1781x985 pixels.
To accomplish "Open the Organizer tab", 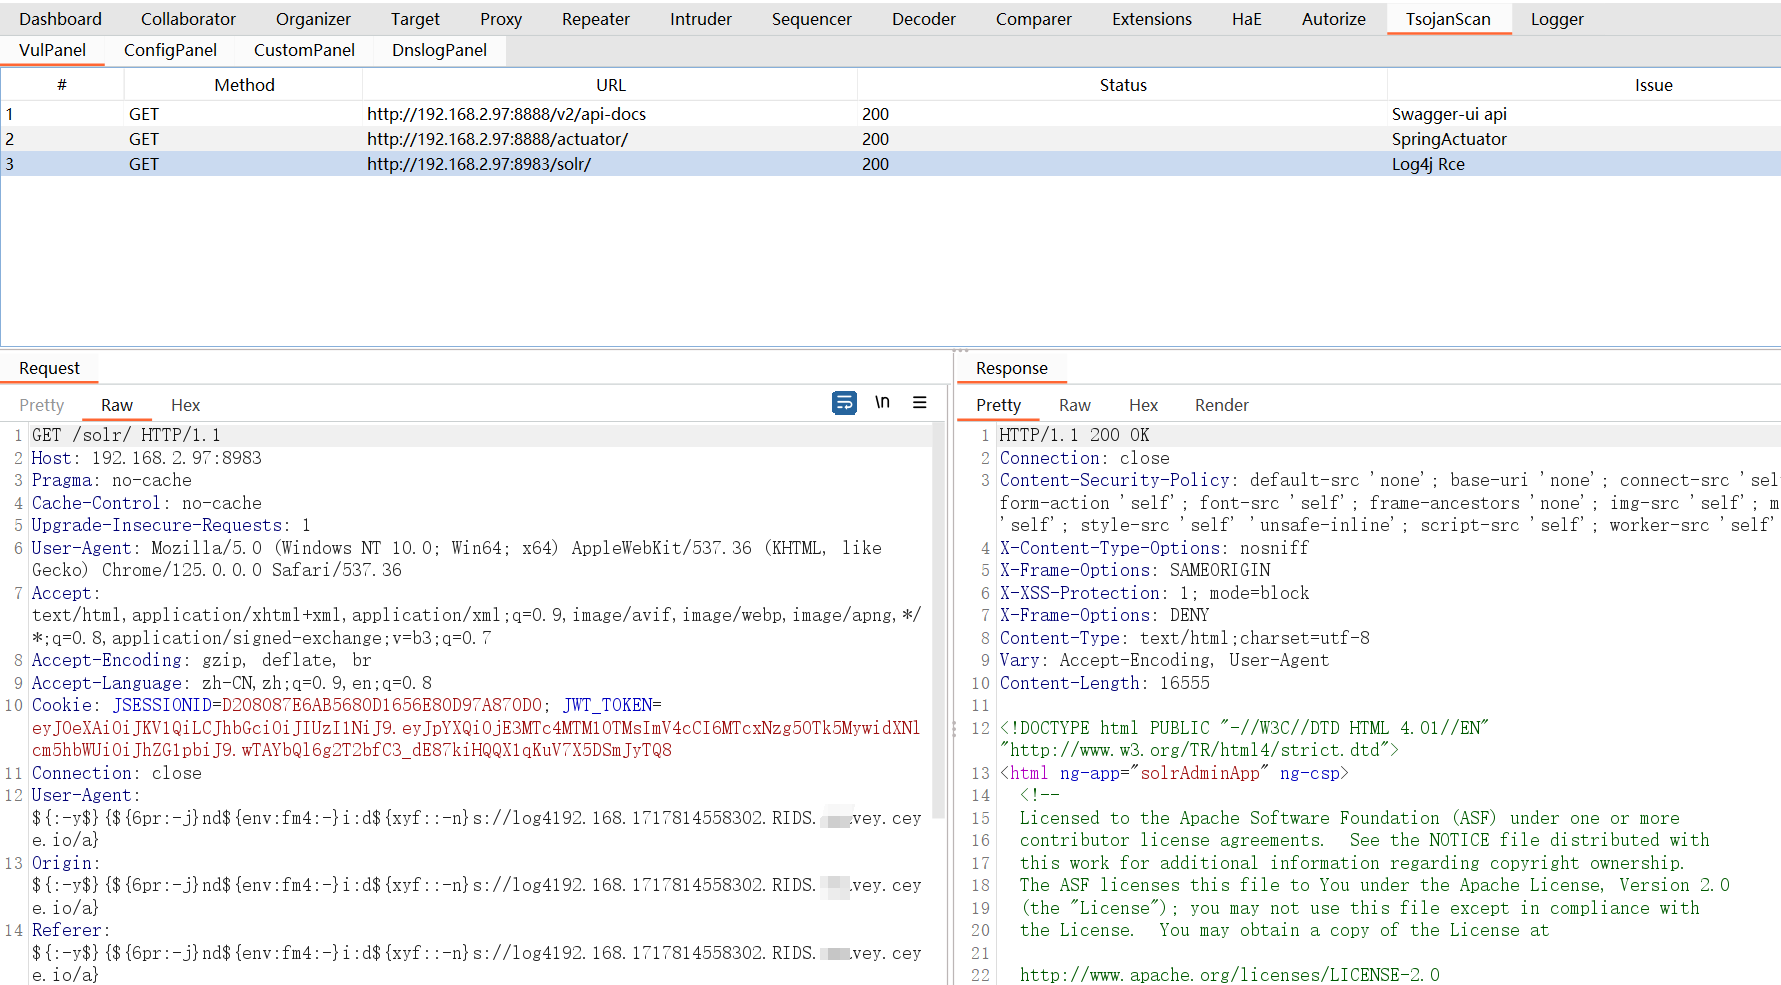I will click(x=313, y=19).
